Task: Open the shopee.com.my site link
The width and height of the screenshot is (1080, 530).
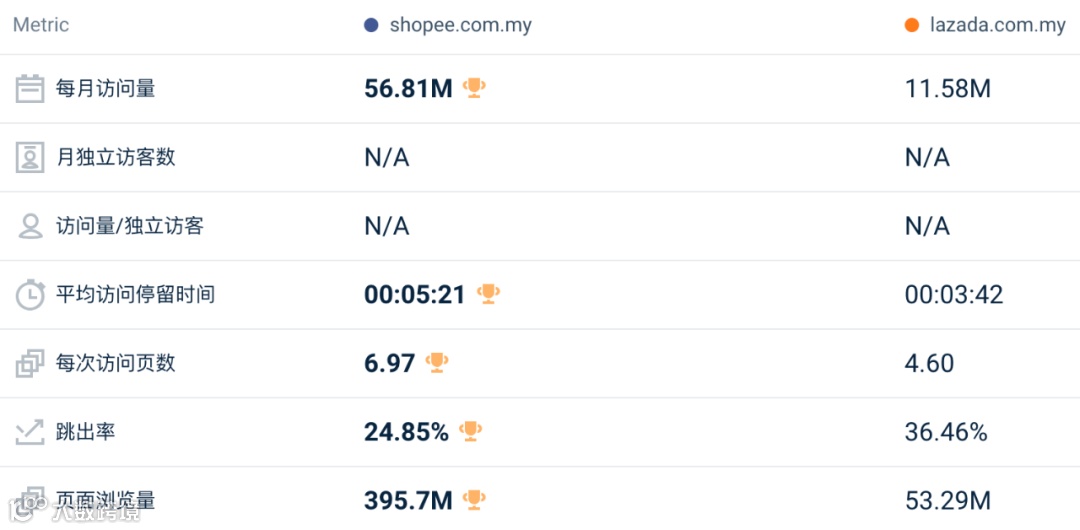Action: click(x=460, y=25)
